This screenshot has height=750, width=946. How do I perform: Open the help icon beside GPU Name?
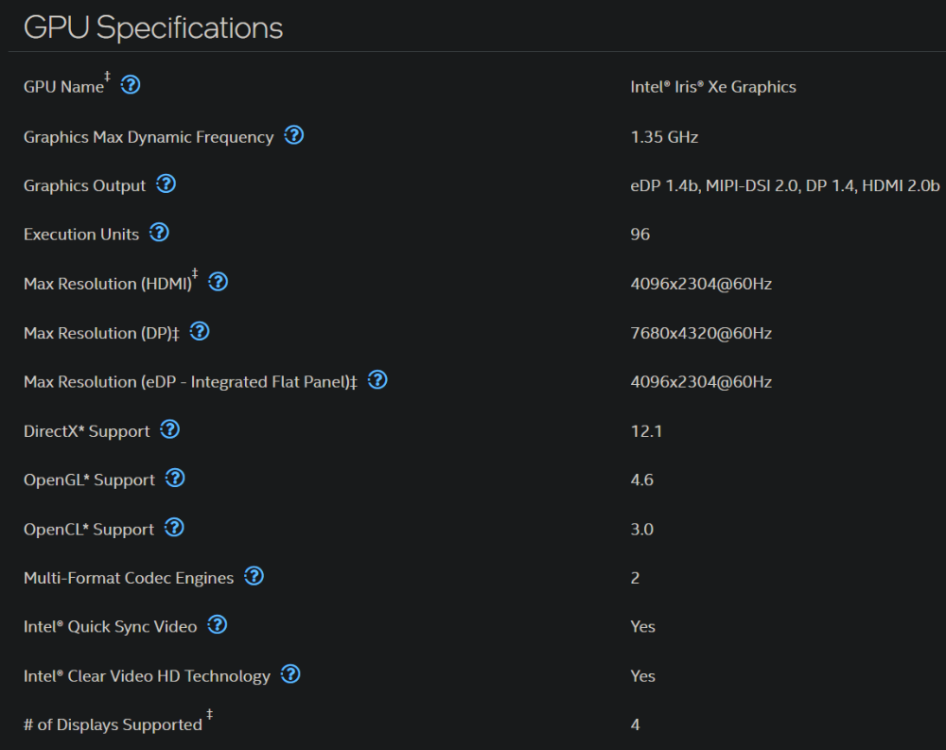click(130, 85)
